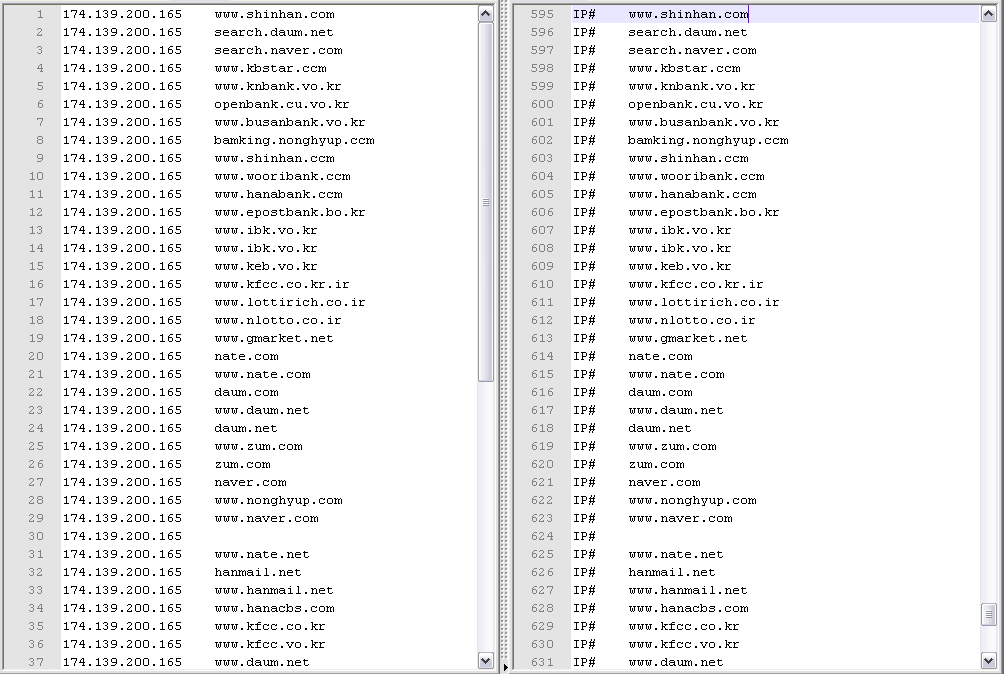Click www.nlotto.co.ir on line 18
1004x674 pixels.
click(x=277, y=320)
